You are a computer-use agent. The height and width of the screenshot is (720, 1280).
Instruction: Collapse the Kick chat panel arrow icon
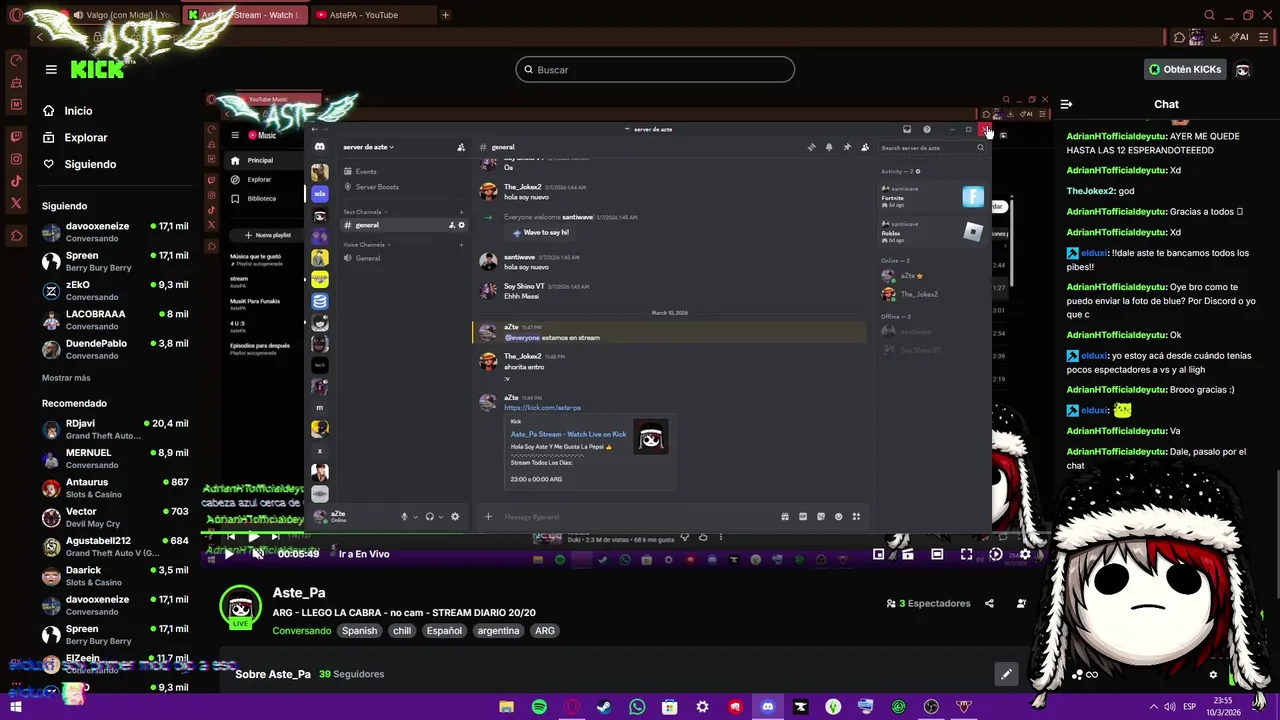coord(1066,104)
